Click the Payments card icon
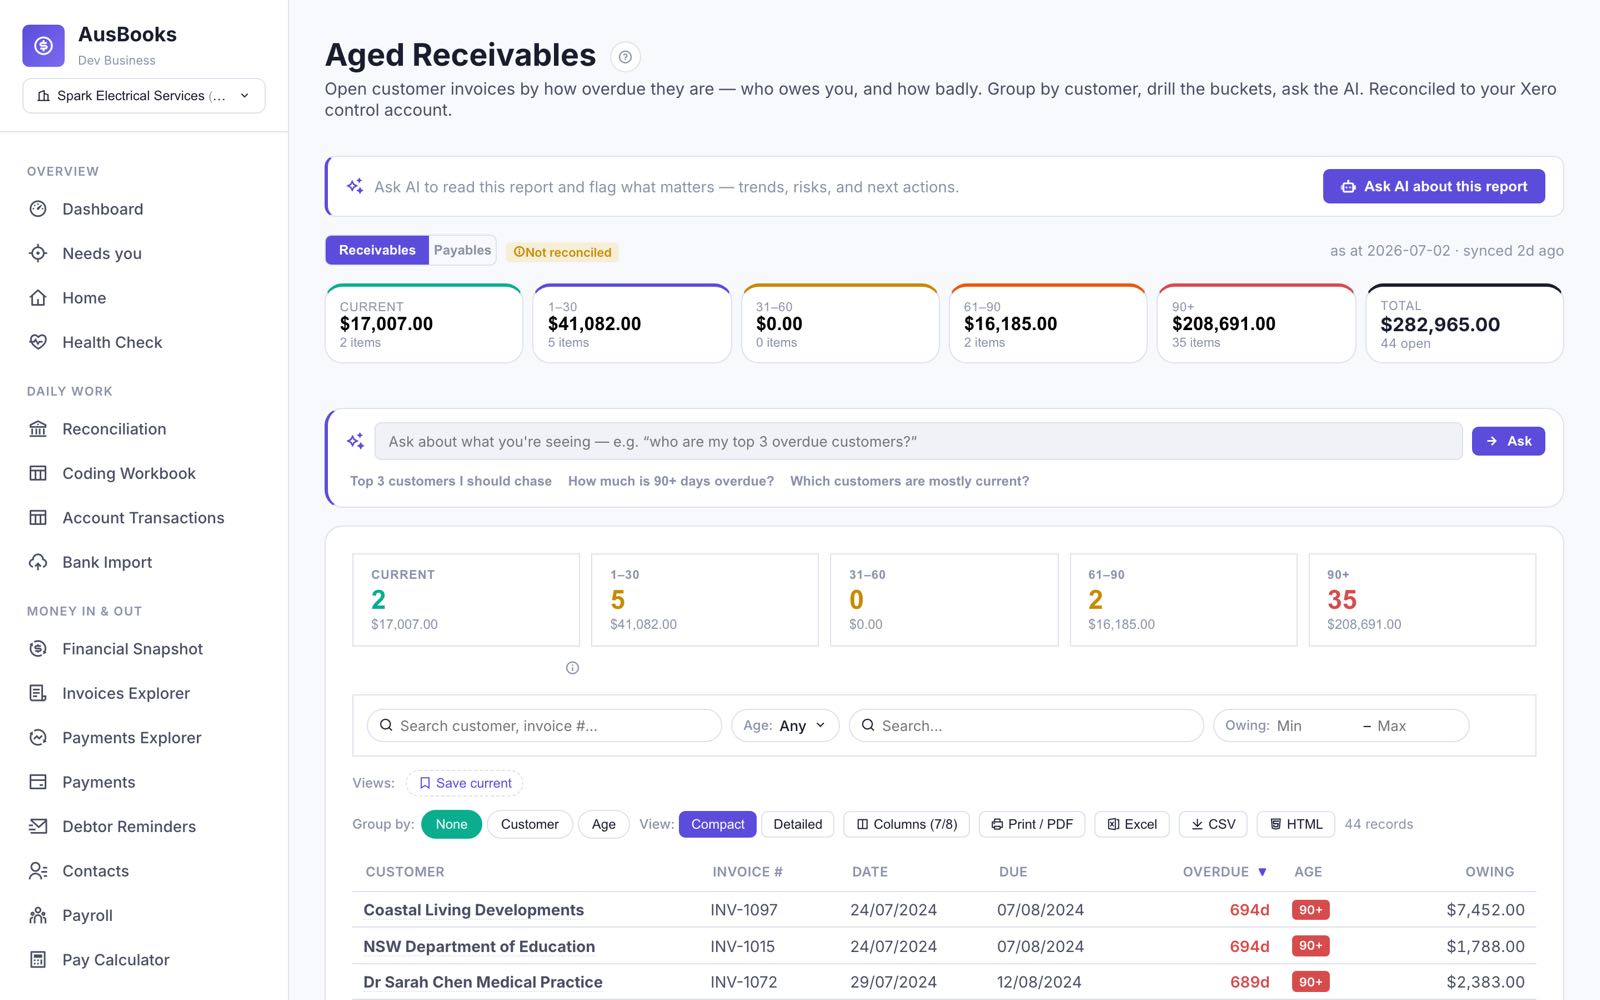 (38, 782)
